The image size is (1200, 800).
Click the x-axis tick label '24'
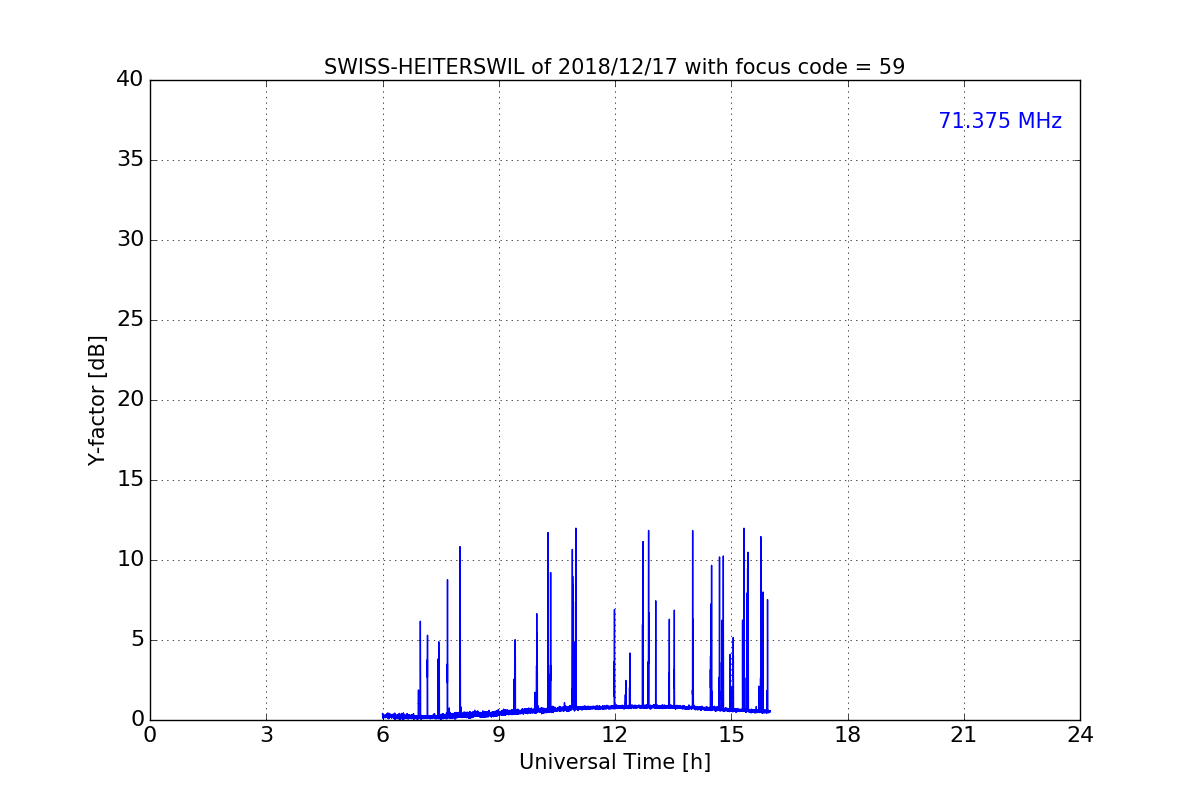coord(1080,735)
